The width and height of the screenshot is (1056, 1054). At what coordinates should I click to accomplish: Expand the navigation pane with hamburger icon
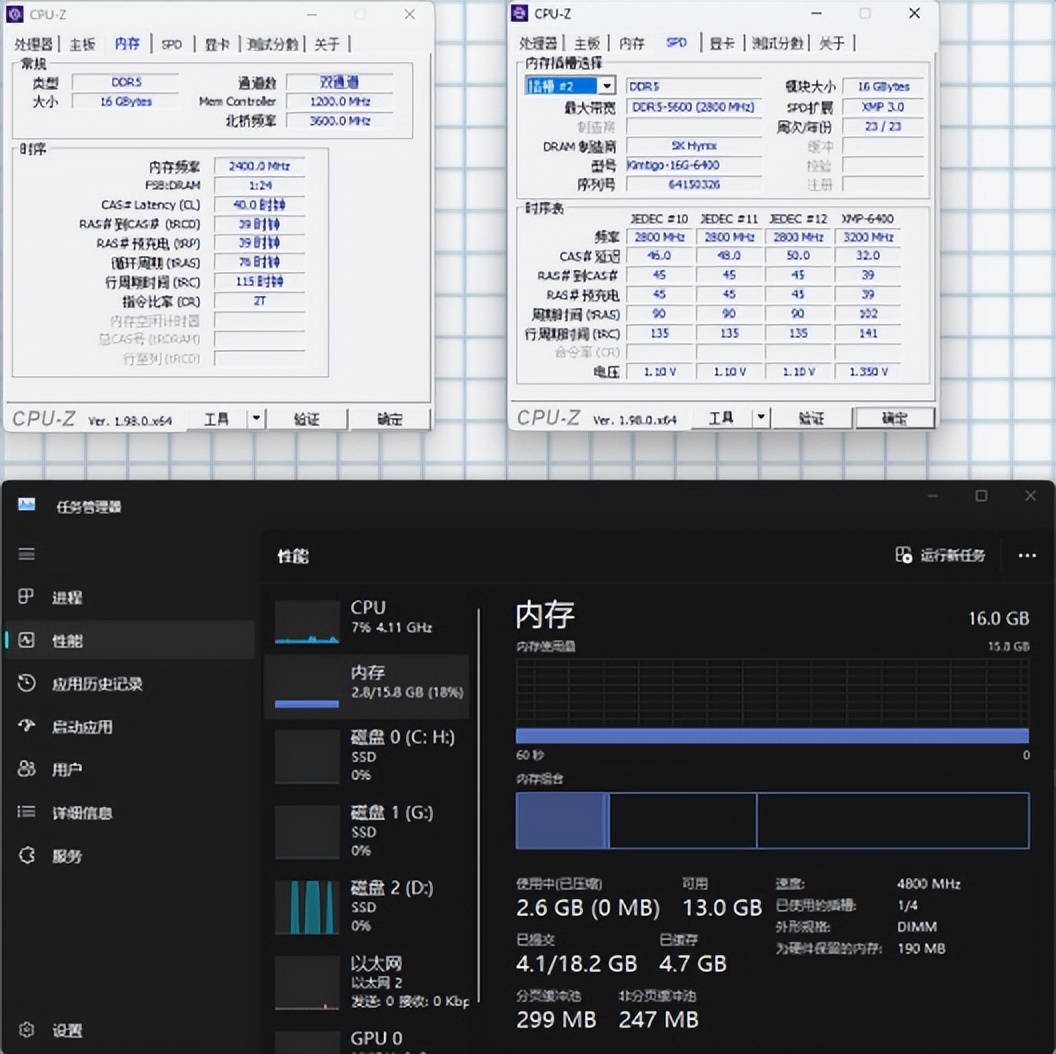pos(27,553)
